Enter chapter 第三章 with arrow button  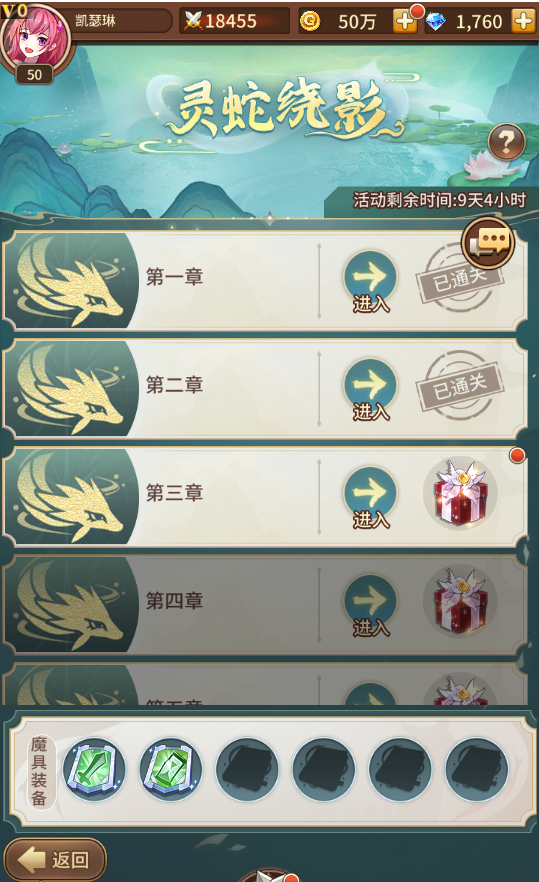[370, 497]
